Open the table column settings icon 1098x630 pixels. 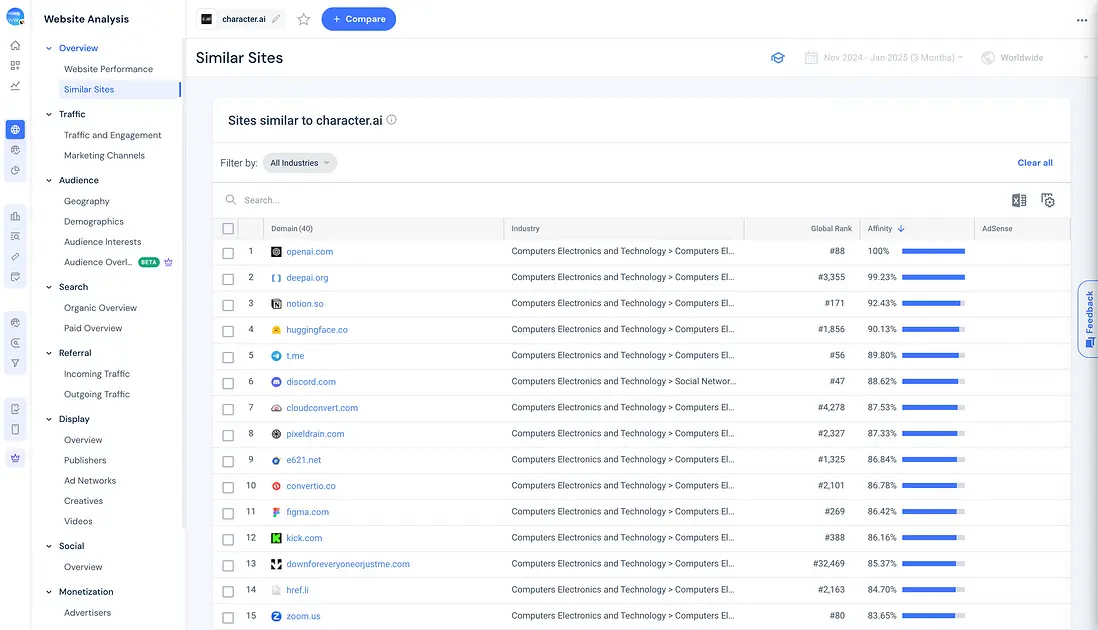[x=1048, y=200]
